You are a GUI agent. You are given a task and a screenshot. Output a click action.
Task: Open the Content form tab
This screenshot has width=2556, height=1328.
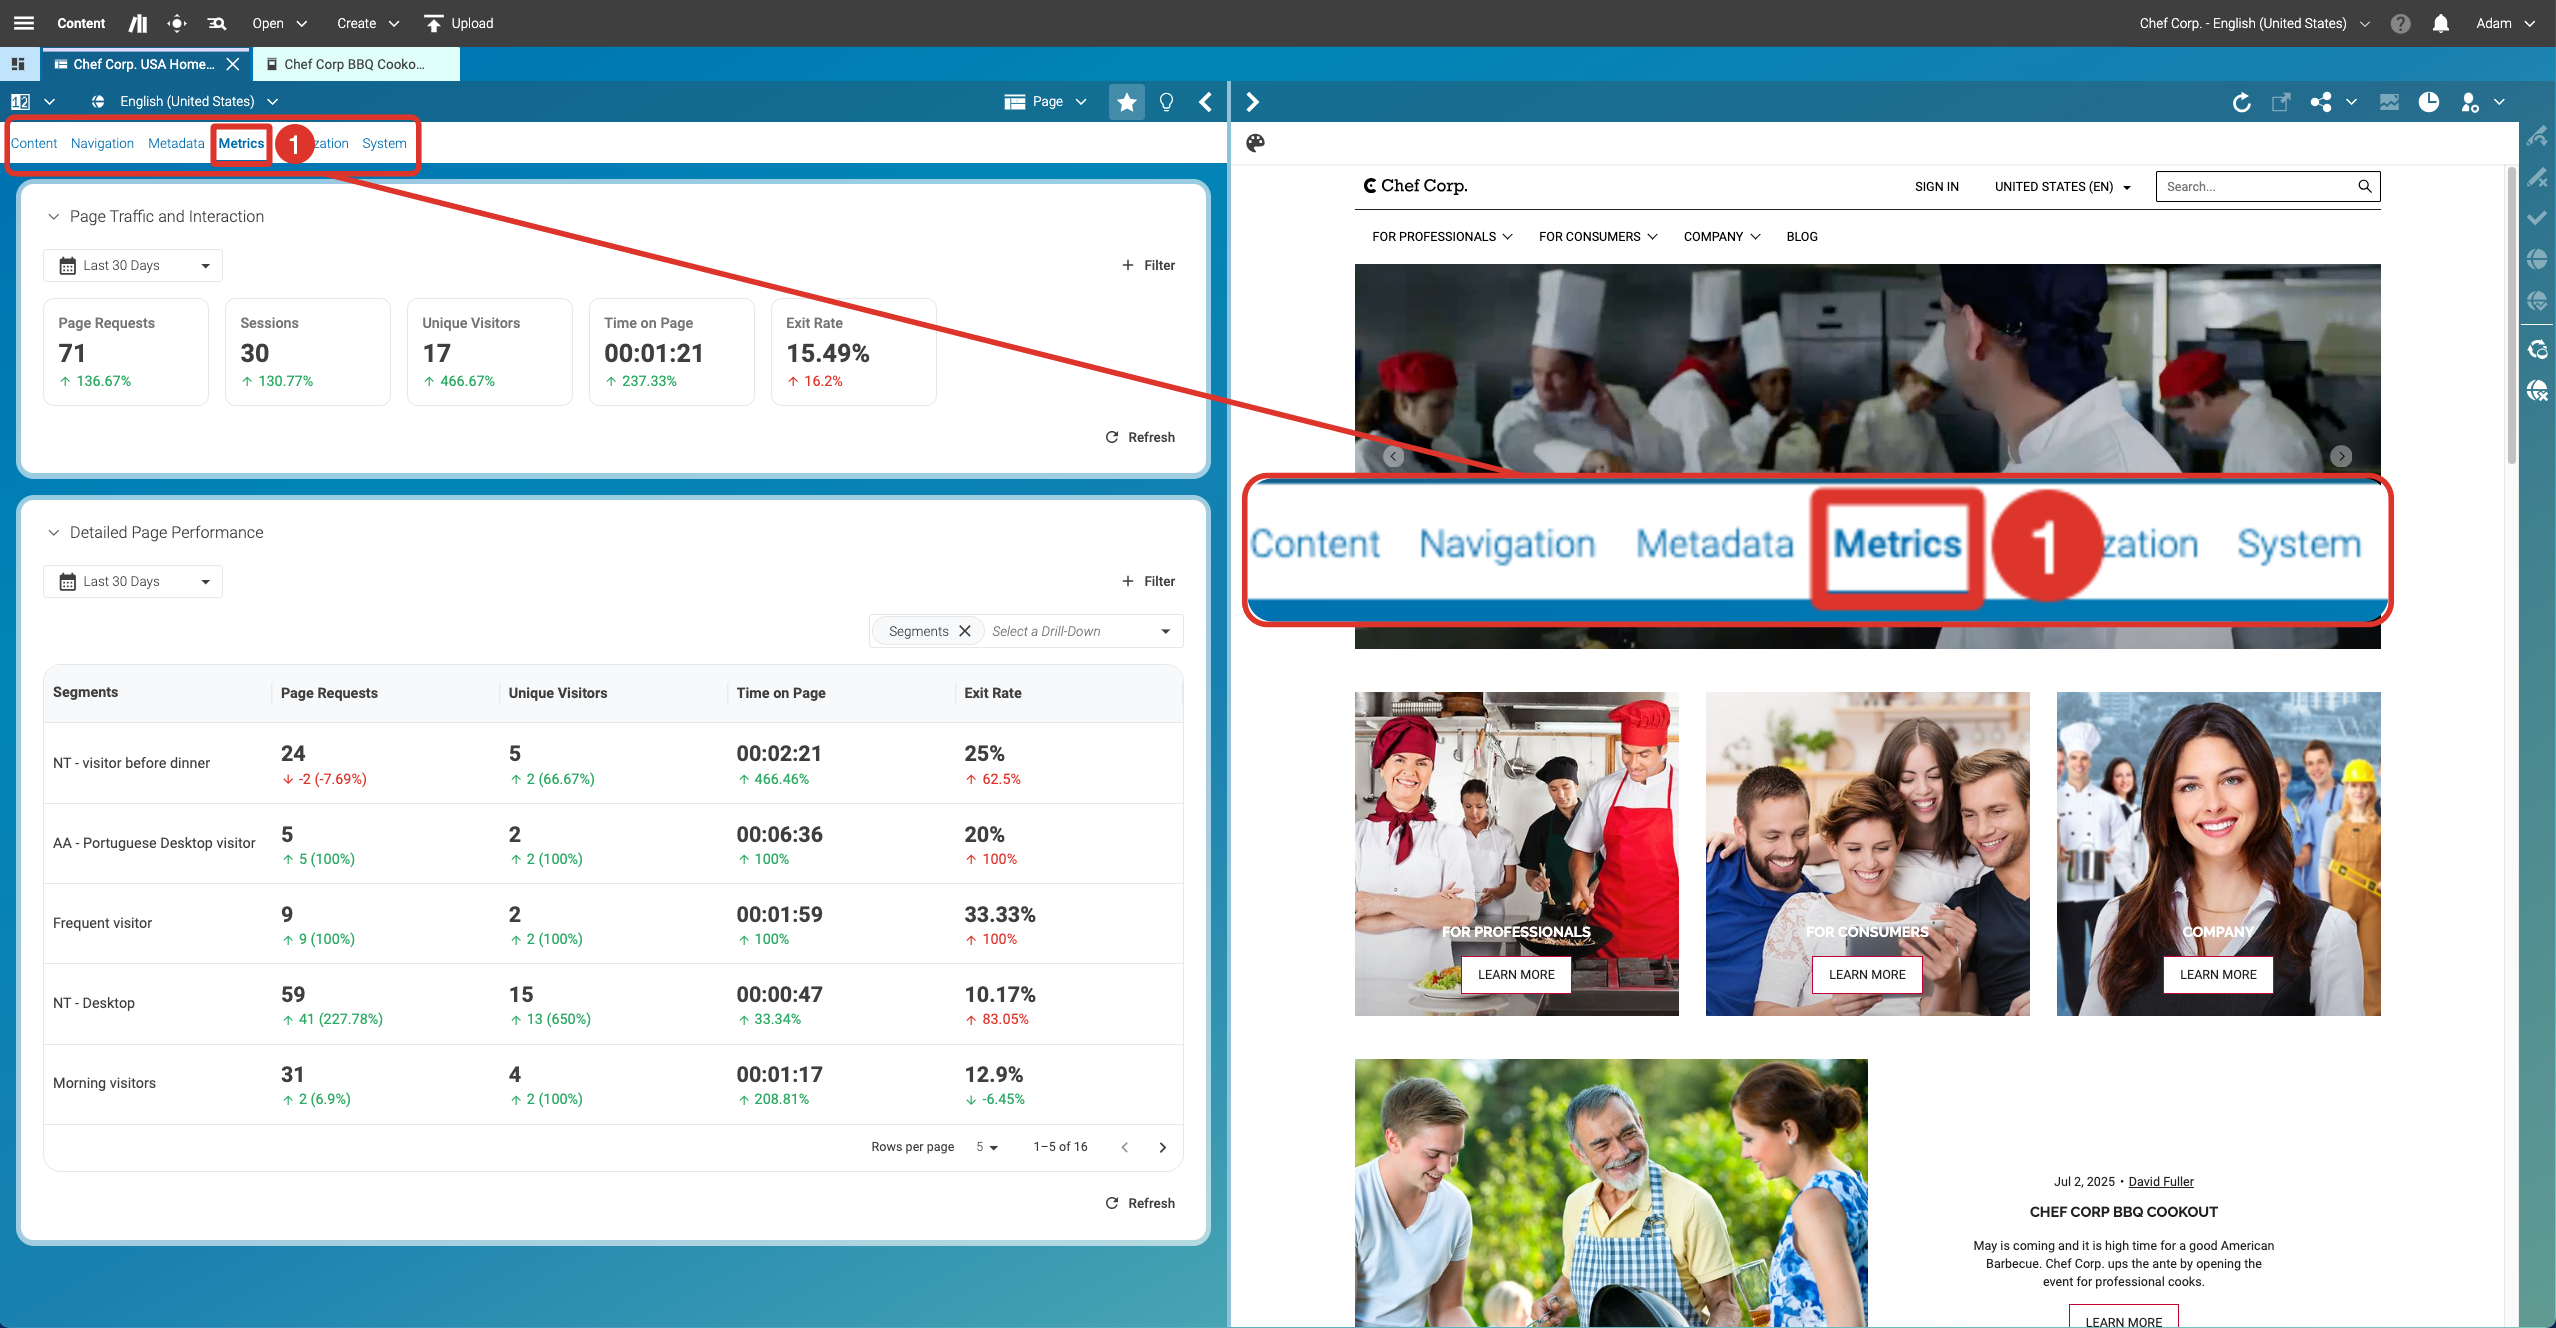coord(34,143)
